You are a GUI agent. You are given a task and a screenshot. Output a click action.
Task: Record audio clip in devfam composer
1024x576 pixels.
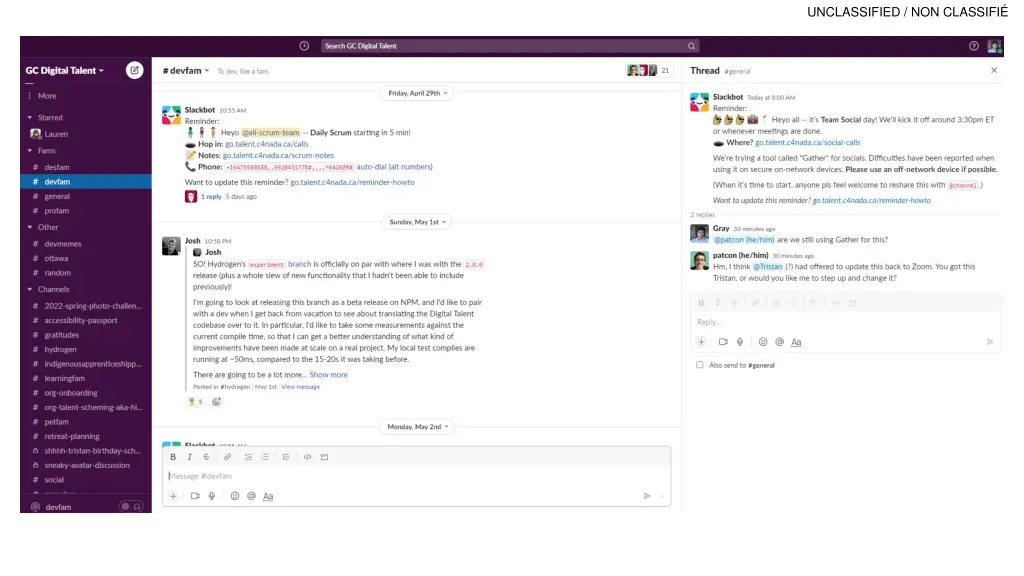pyautogui.click(x=212, y=496)
